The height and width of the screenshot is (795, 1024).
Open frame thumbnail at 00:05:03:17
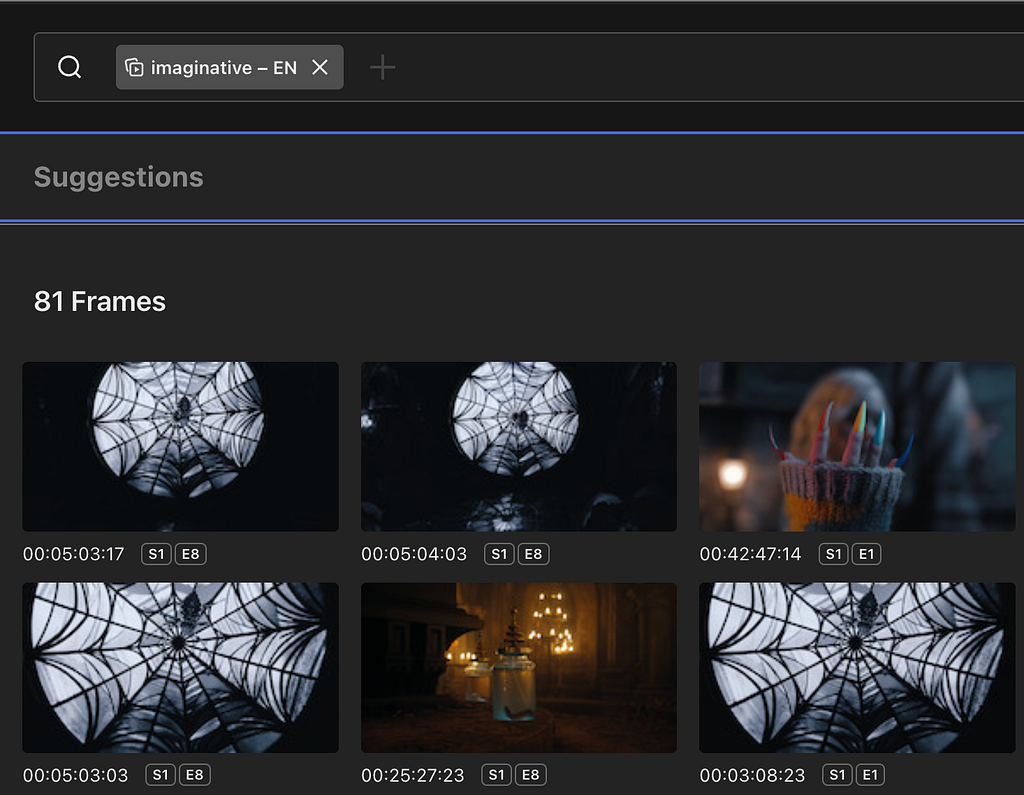pos(180,447)
